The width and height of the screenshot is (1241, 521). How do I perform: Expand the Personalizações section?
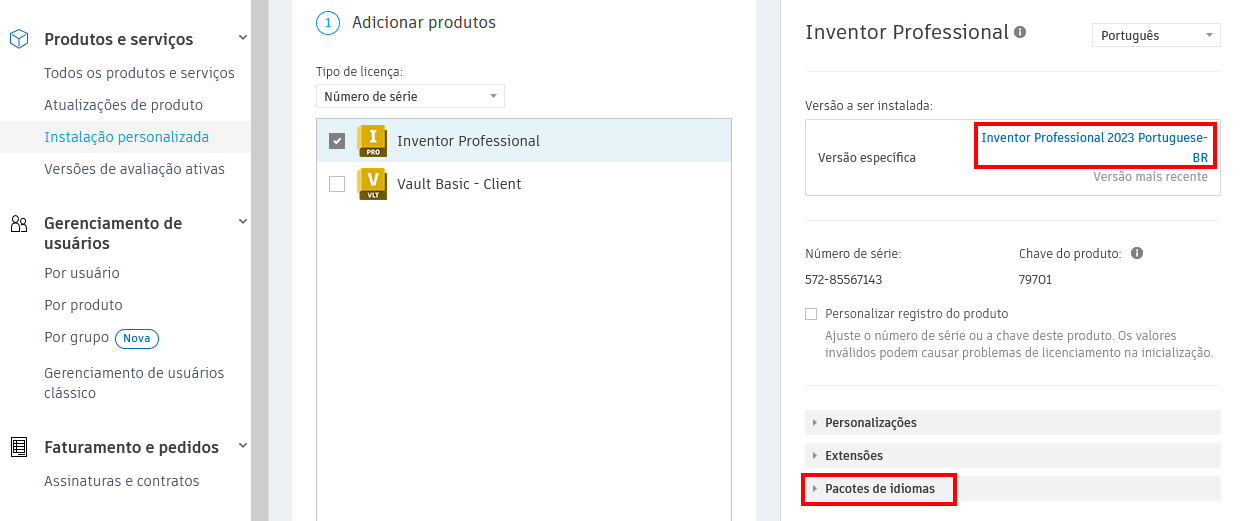pyautogui.click(x=870, y=422)
